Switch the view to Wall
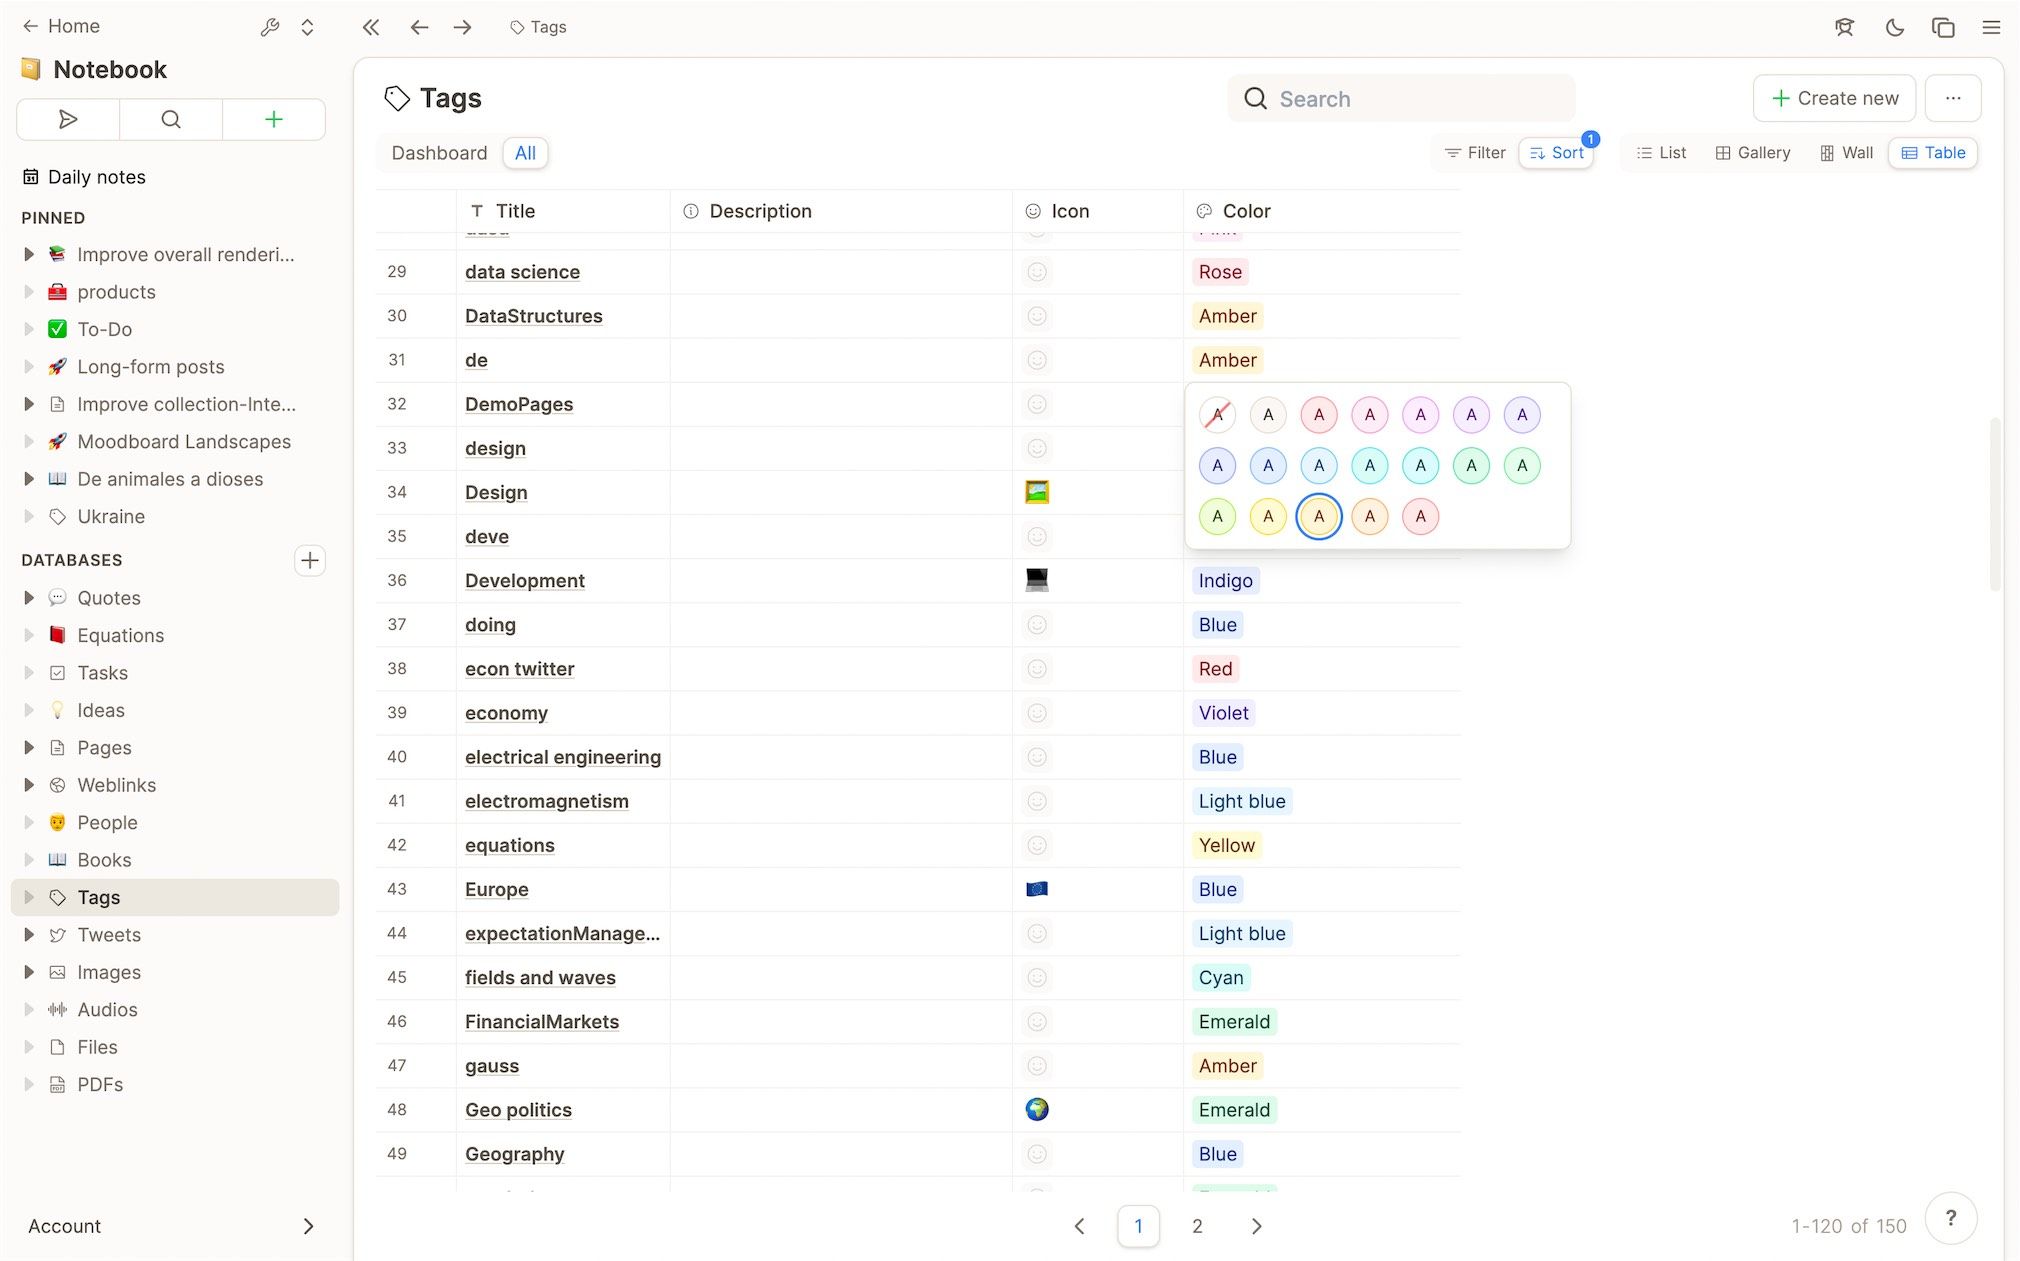The height and width of the screenshot is (1261, 2020). (x=1845, y=152)
